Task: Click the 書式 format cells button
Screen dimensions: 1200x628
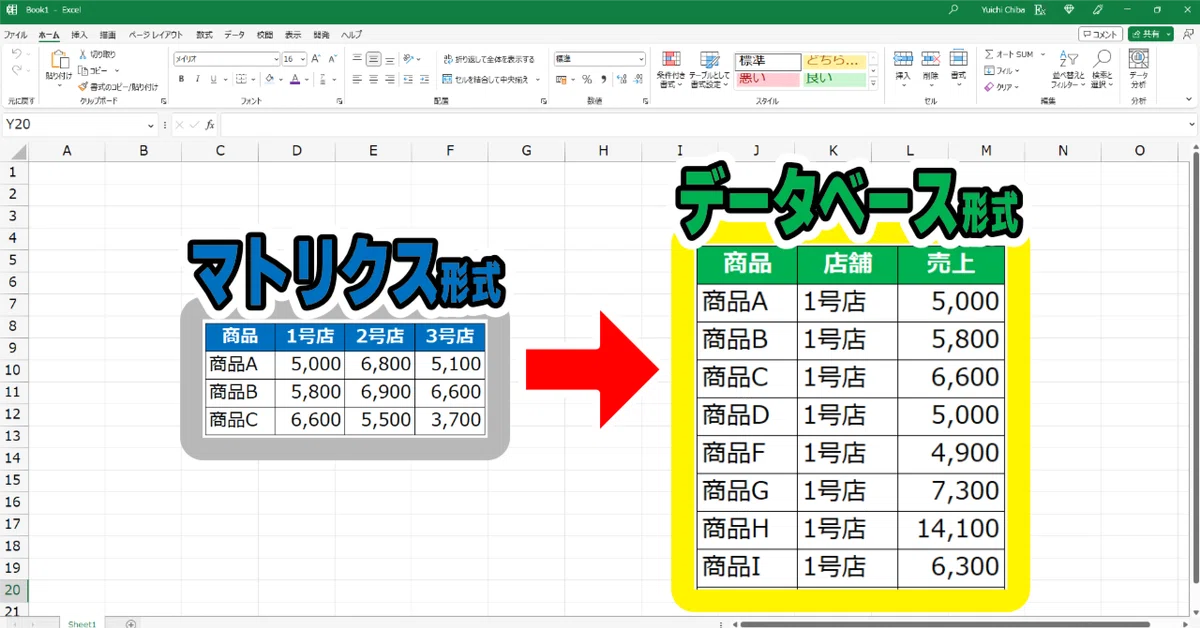Action: pos(958,65)
